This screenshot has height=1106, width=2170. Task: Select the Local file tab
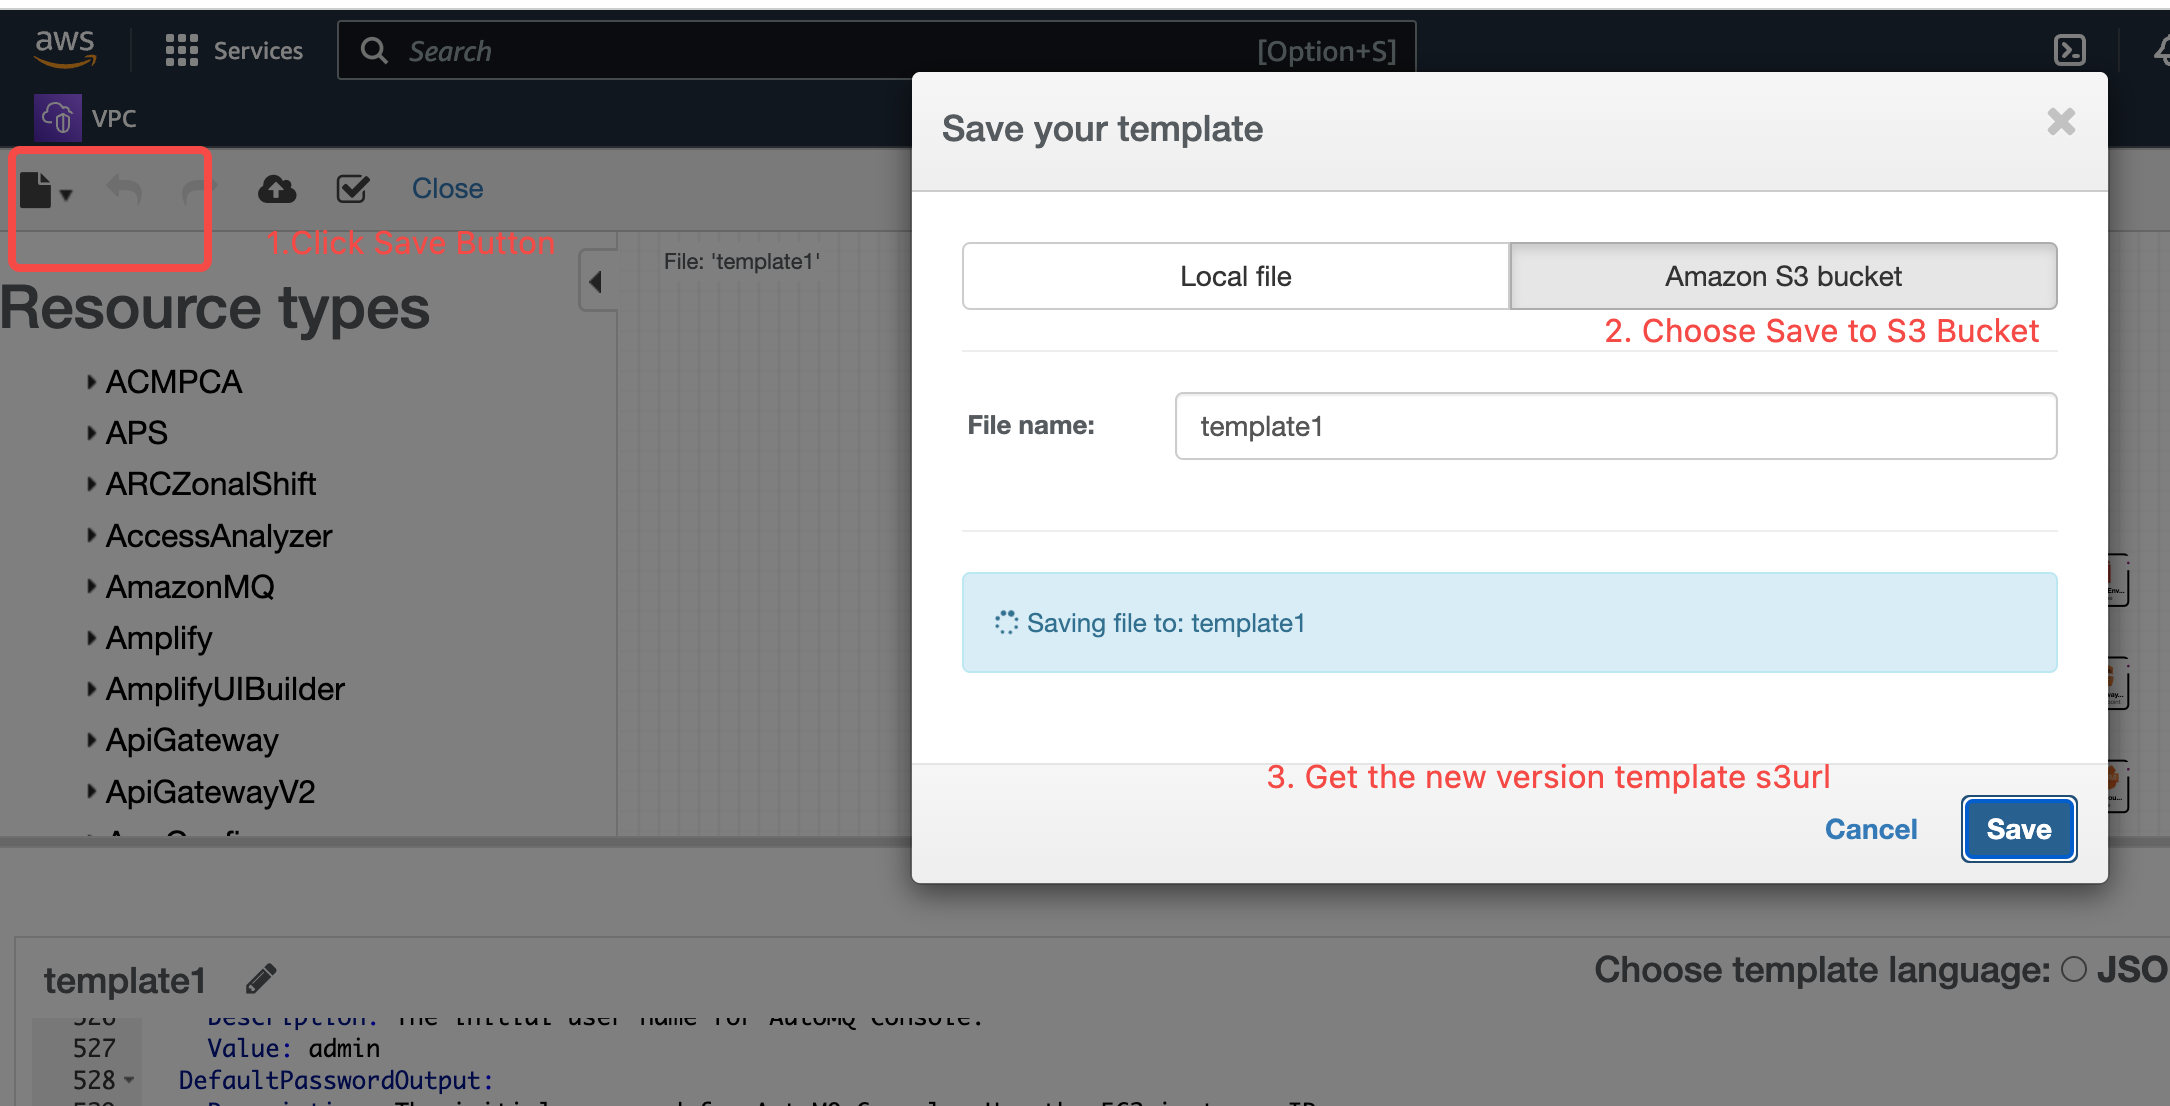click(x=1236, y=276)
